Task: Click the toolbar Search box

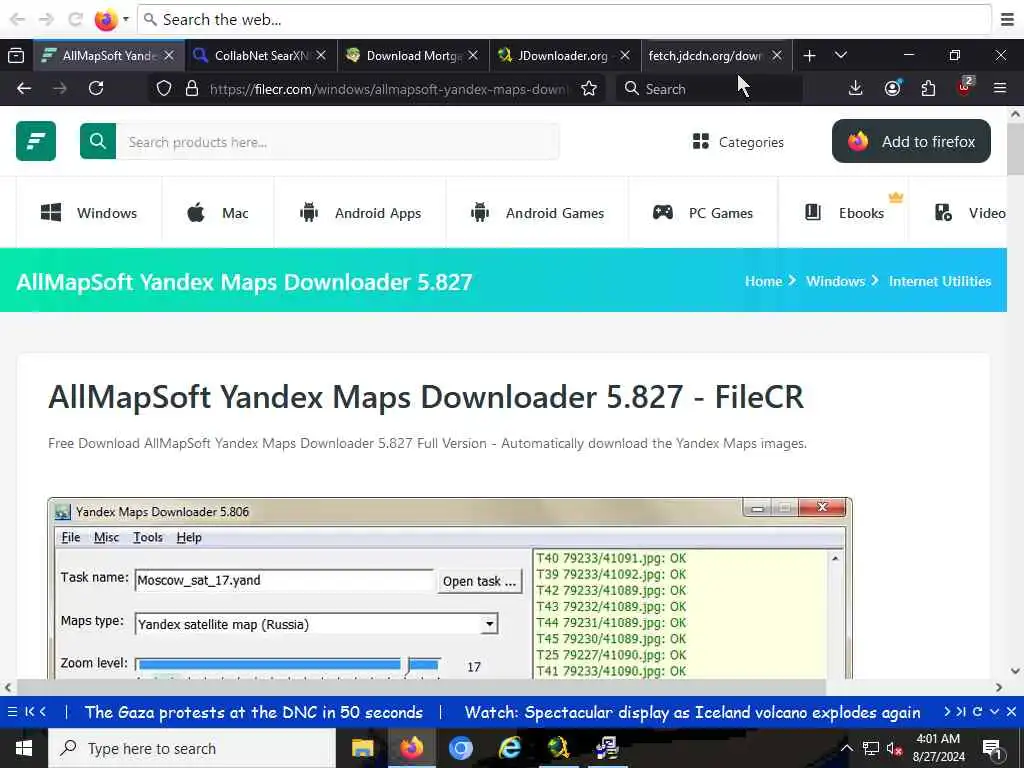Action: coord(709,89)
